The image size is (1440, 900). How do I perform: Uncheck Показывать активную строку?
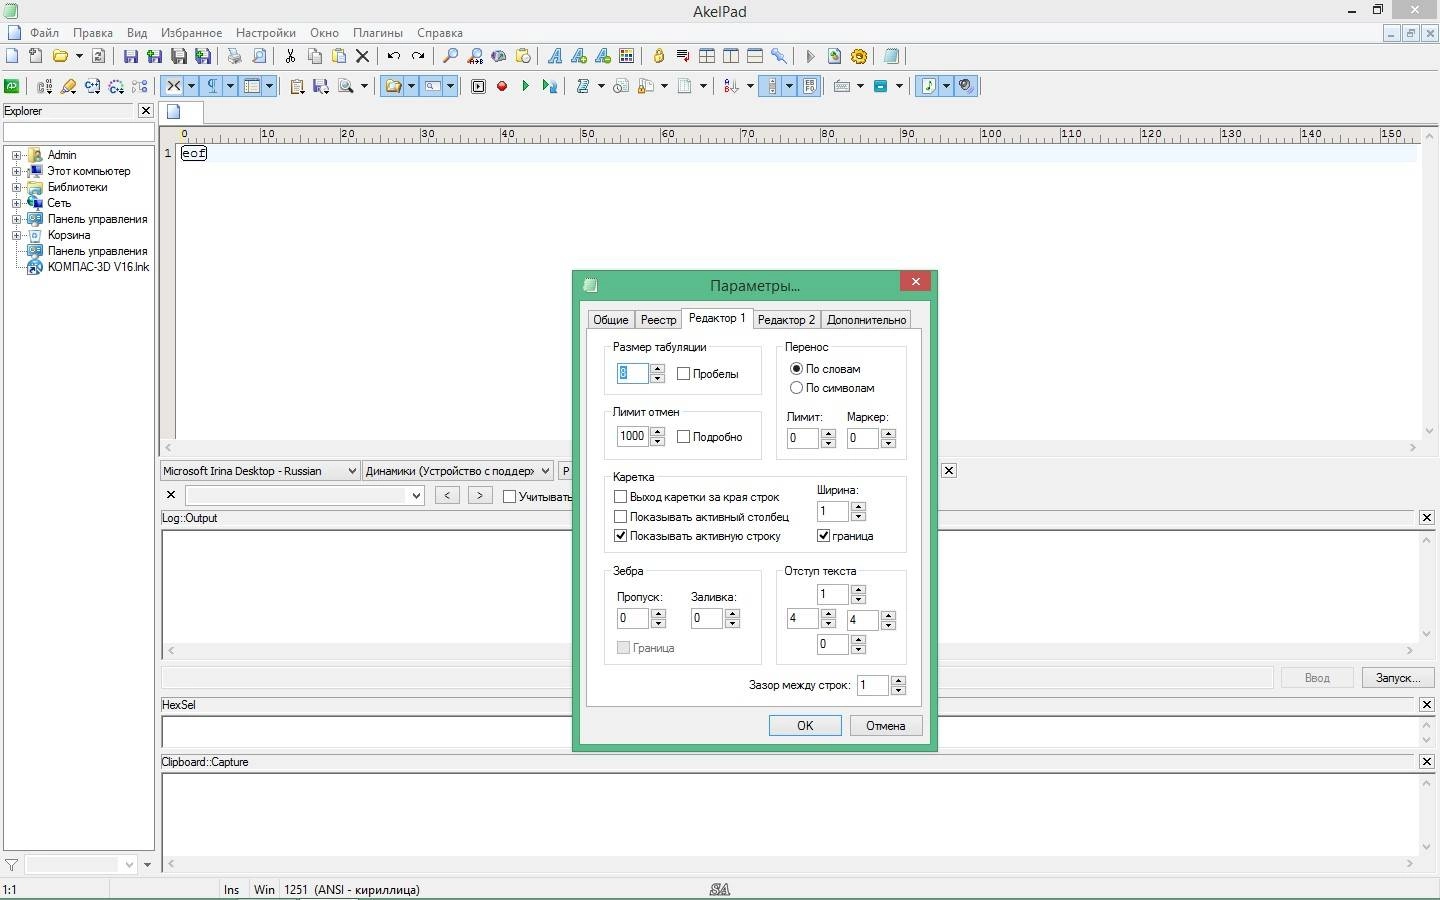click(x=621, y=536)
